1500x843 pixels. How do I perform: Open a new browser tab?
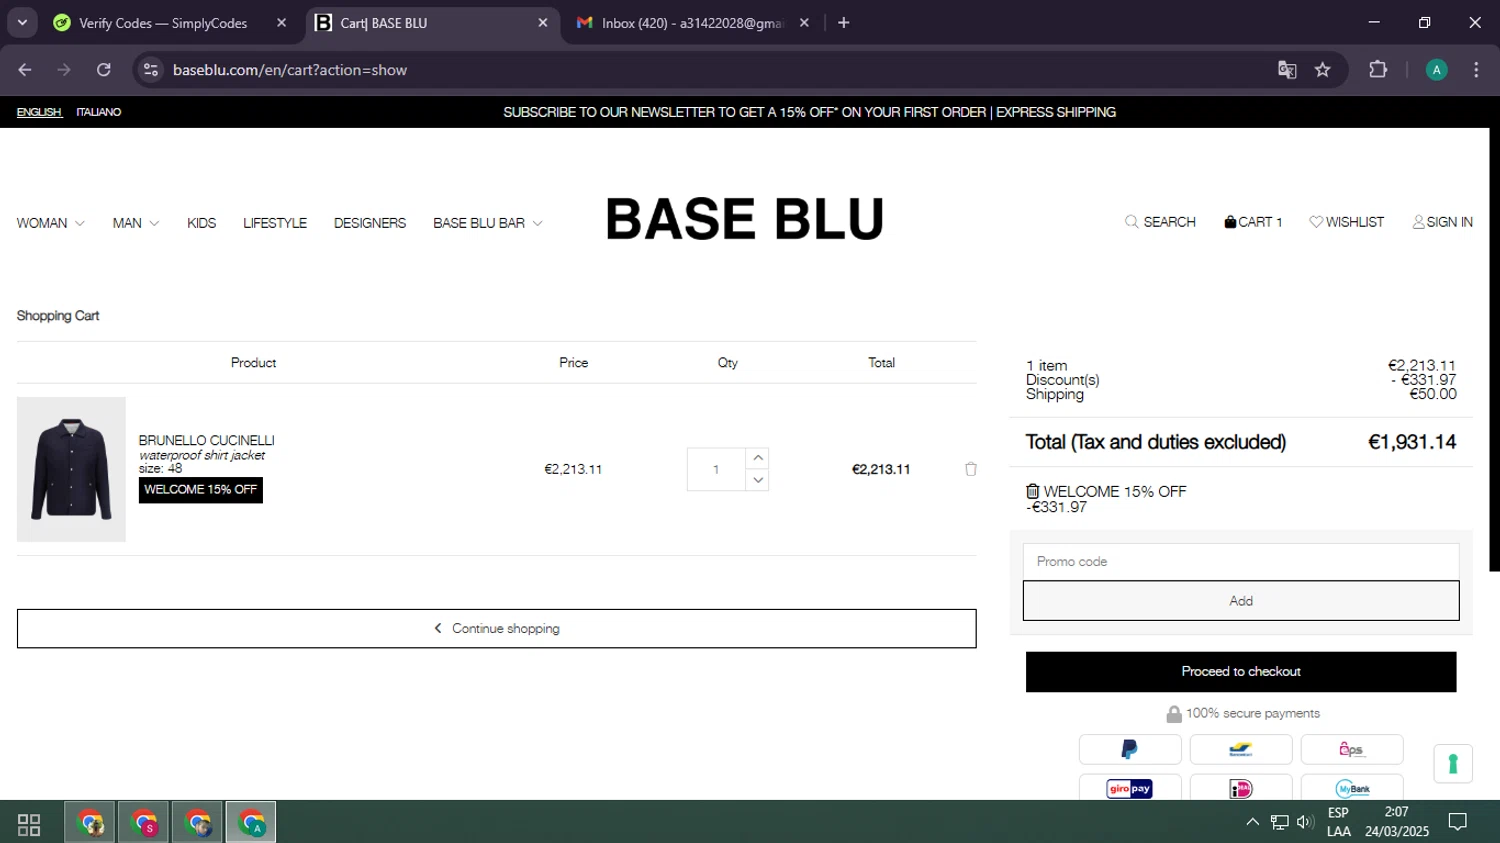click(x=844, y=23)
